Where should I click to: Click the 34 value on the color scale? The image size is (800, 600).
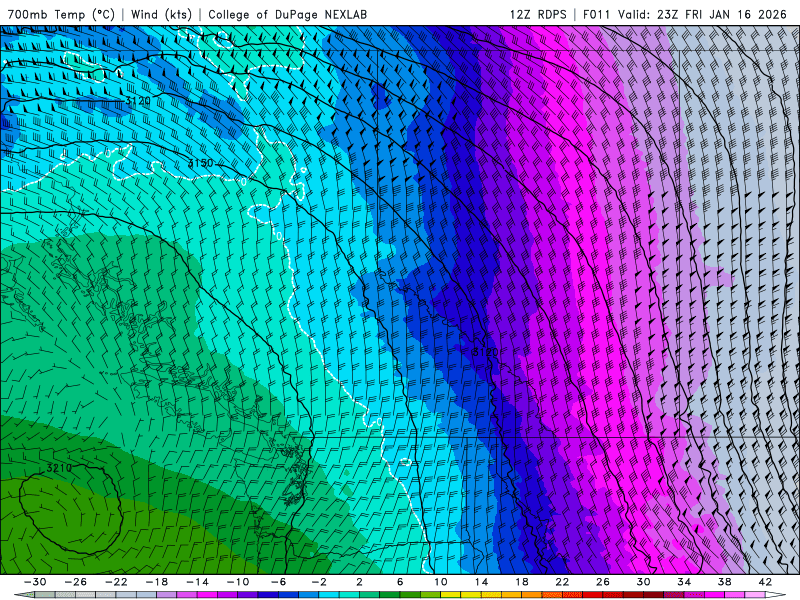(x=684, y=582)
